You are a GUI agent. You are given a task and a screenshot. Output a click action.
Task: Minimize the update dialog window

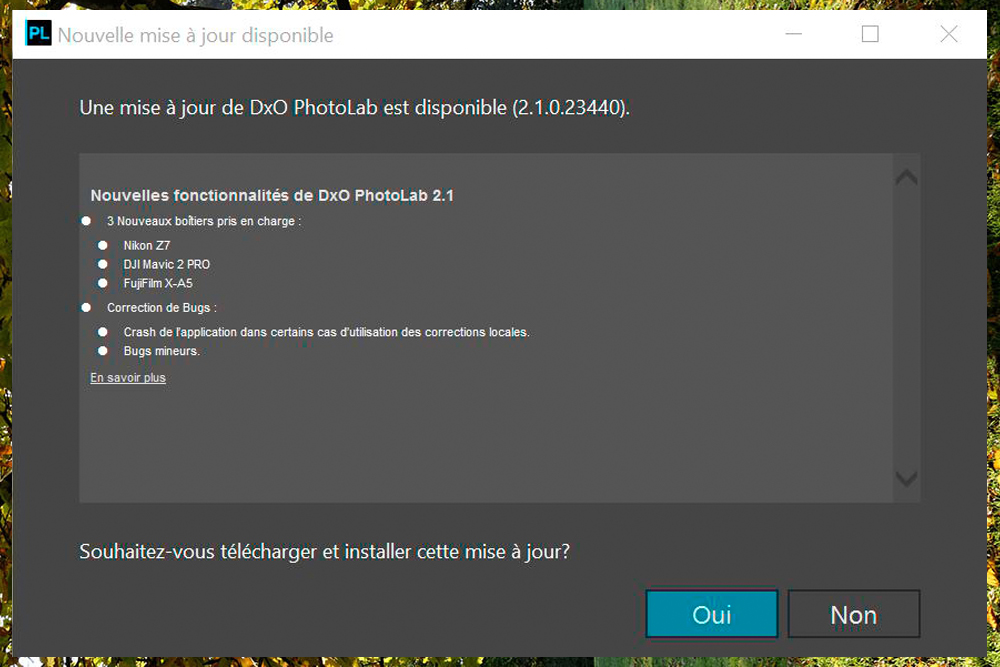pyautogui.click(x=793, y=33)
